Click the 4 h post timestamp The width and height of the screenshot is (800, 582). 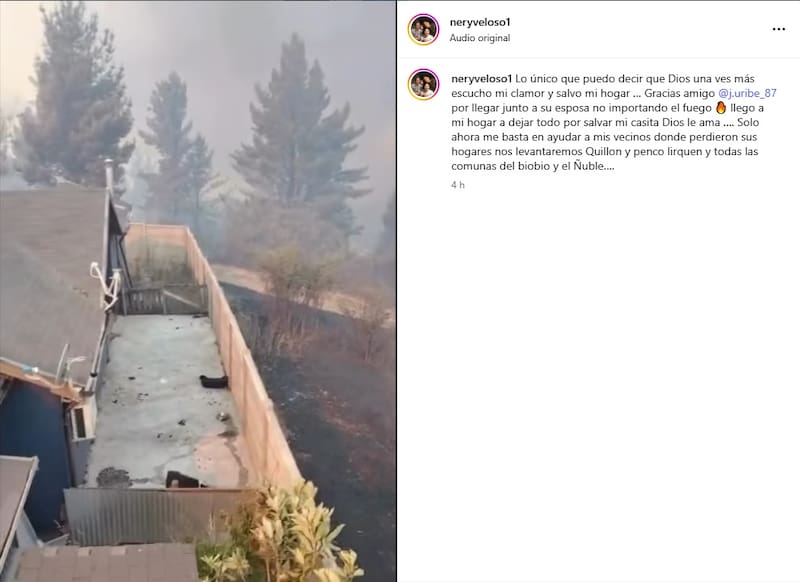(x=458, y=185)
